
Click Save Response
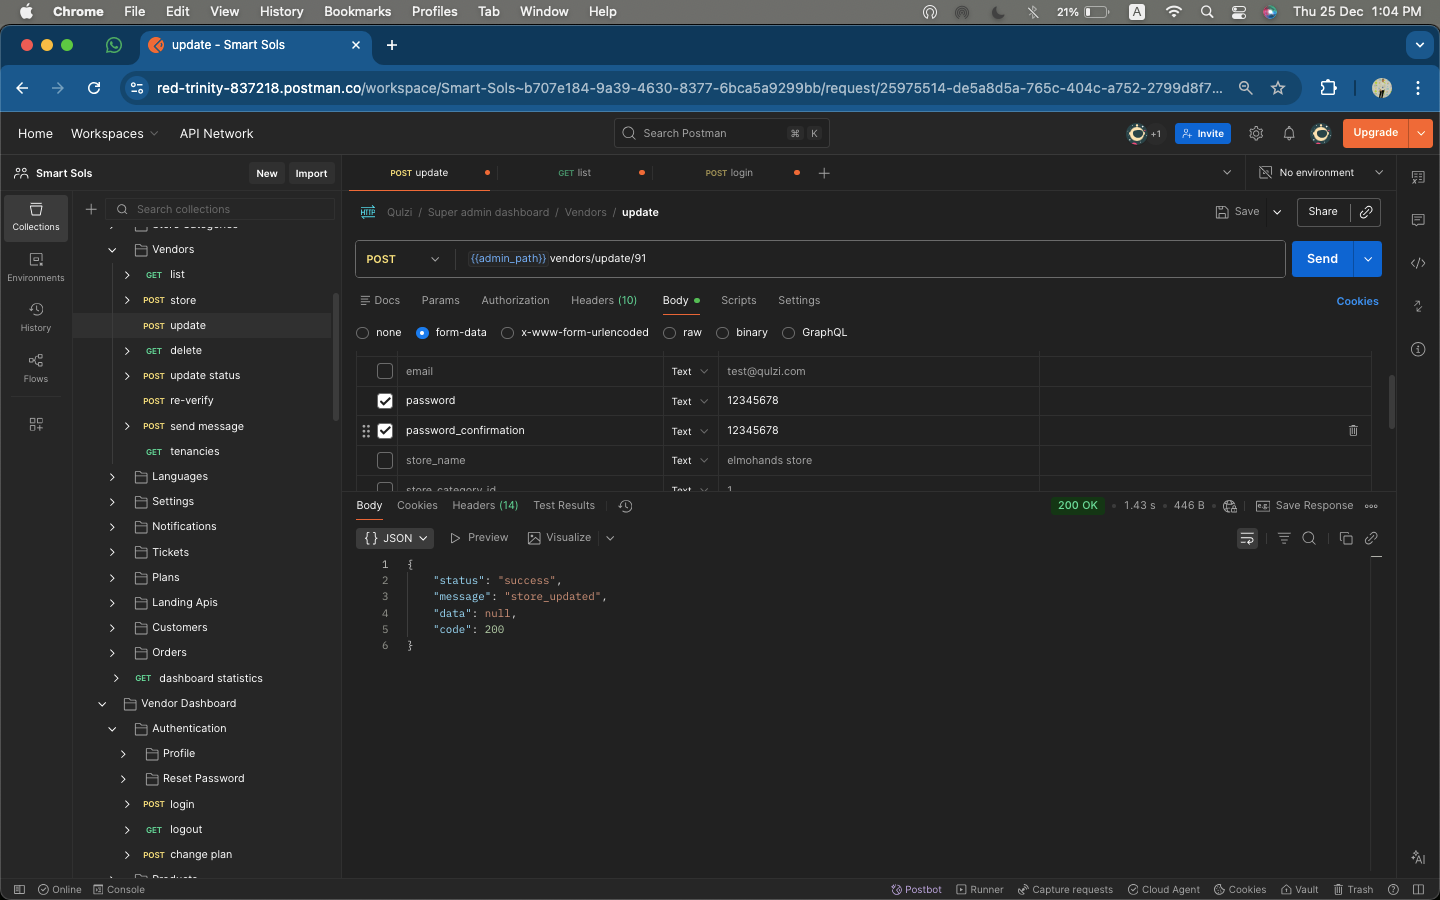tap(1305, 506)
